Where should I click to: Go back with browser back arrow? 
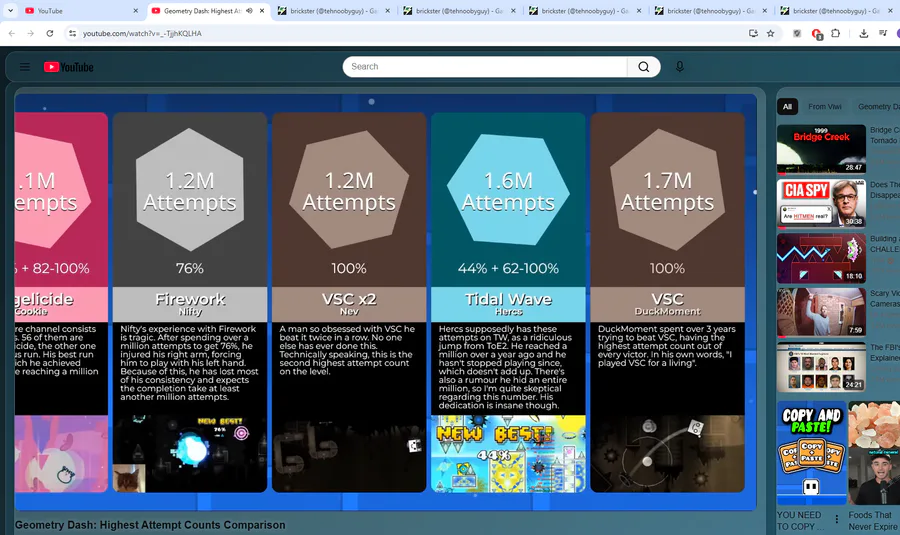[x=12, y=33]
